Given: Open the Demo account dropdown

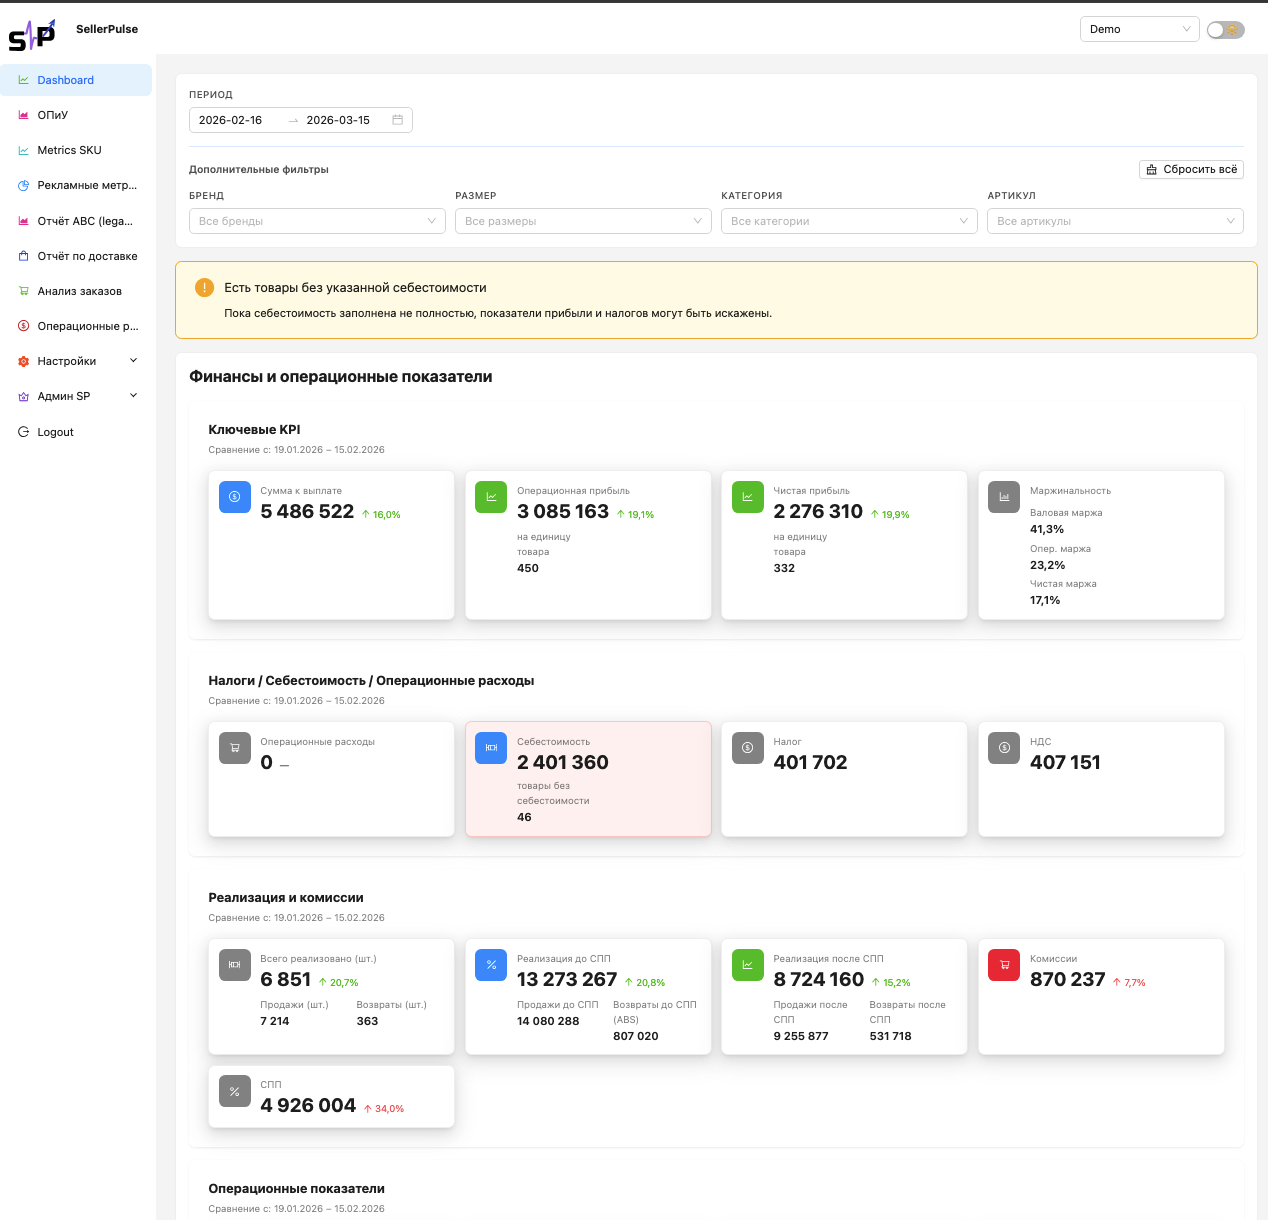Looking at the screenshot, I should pos(1139,29).
